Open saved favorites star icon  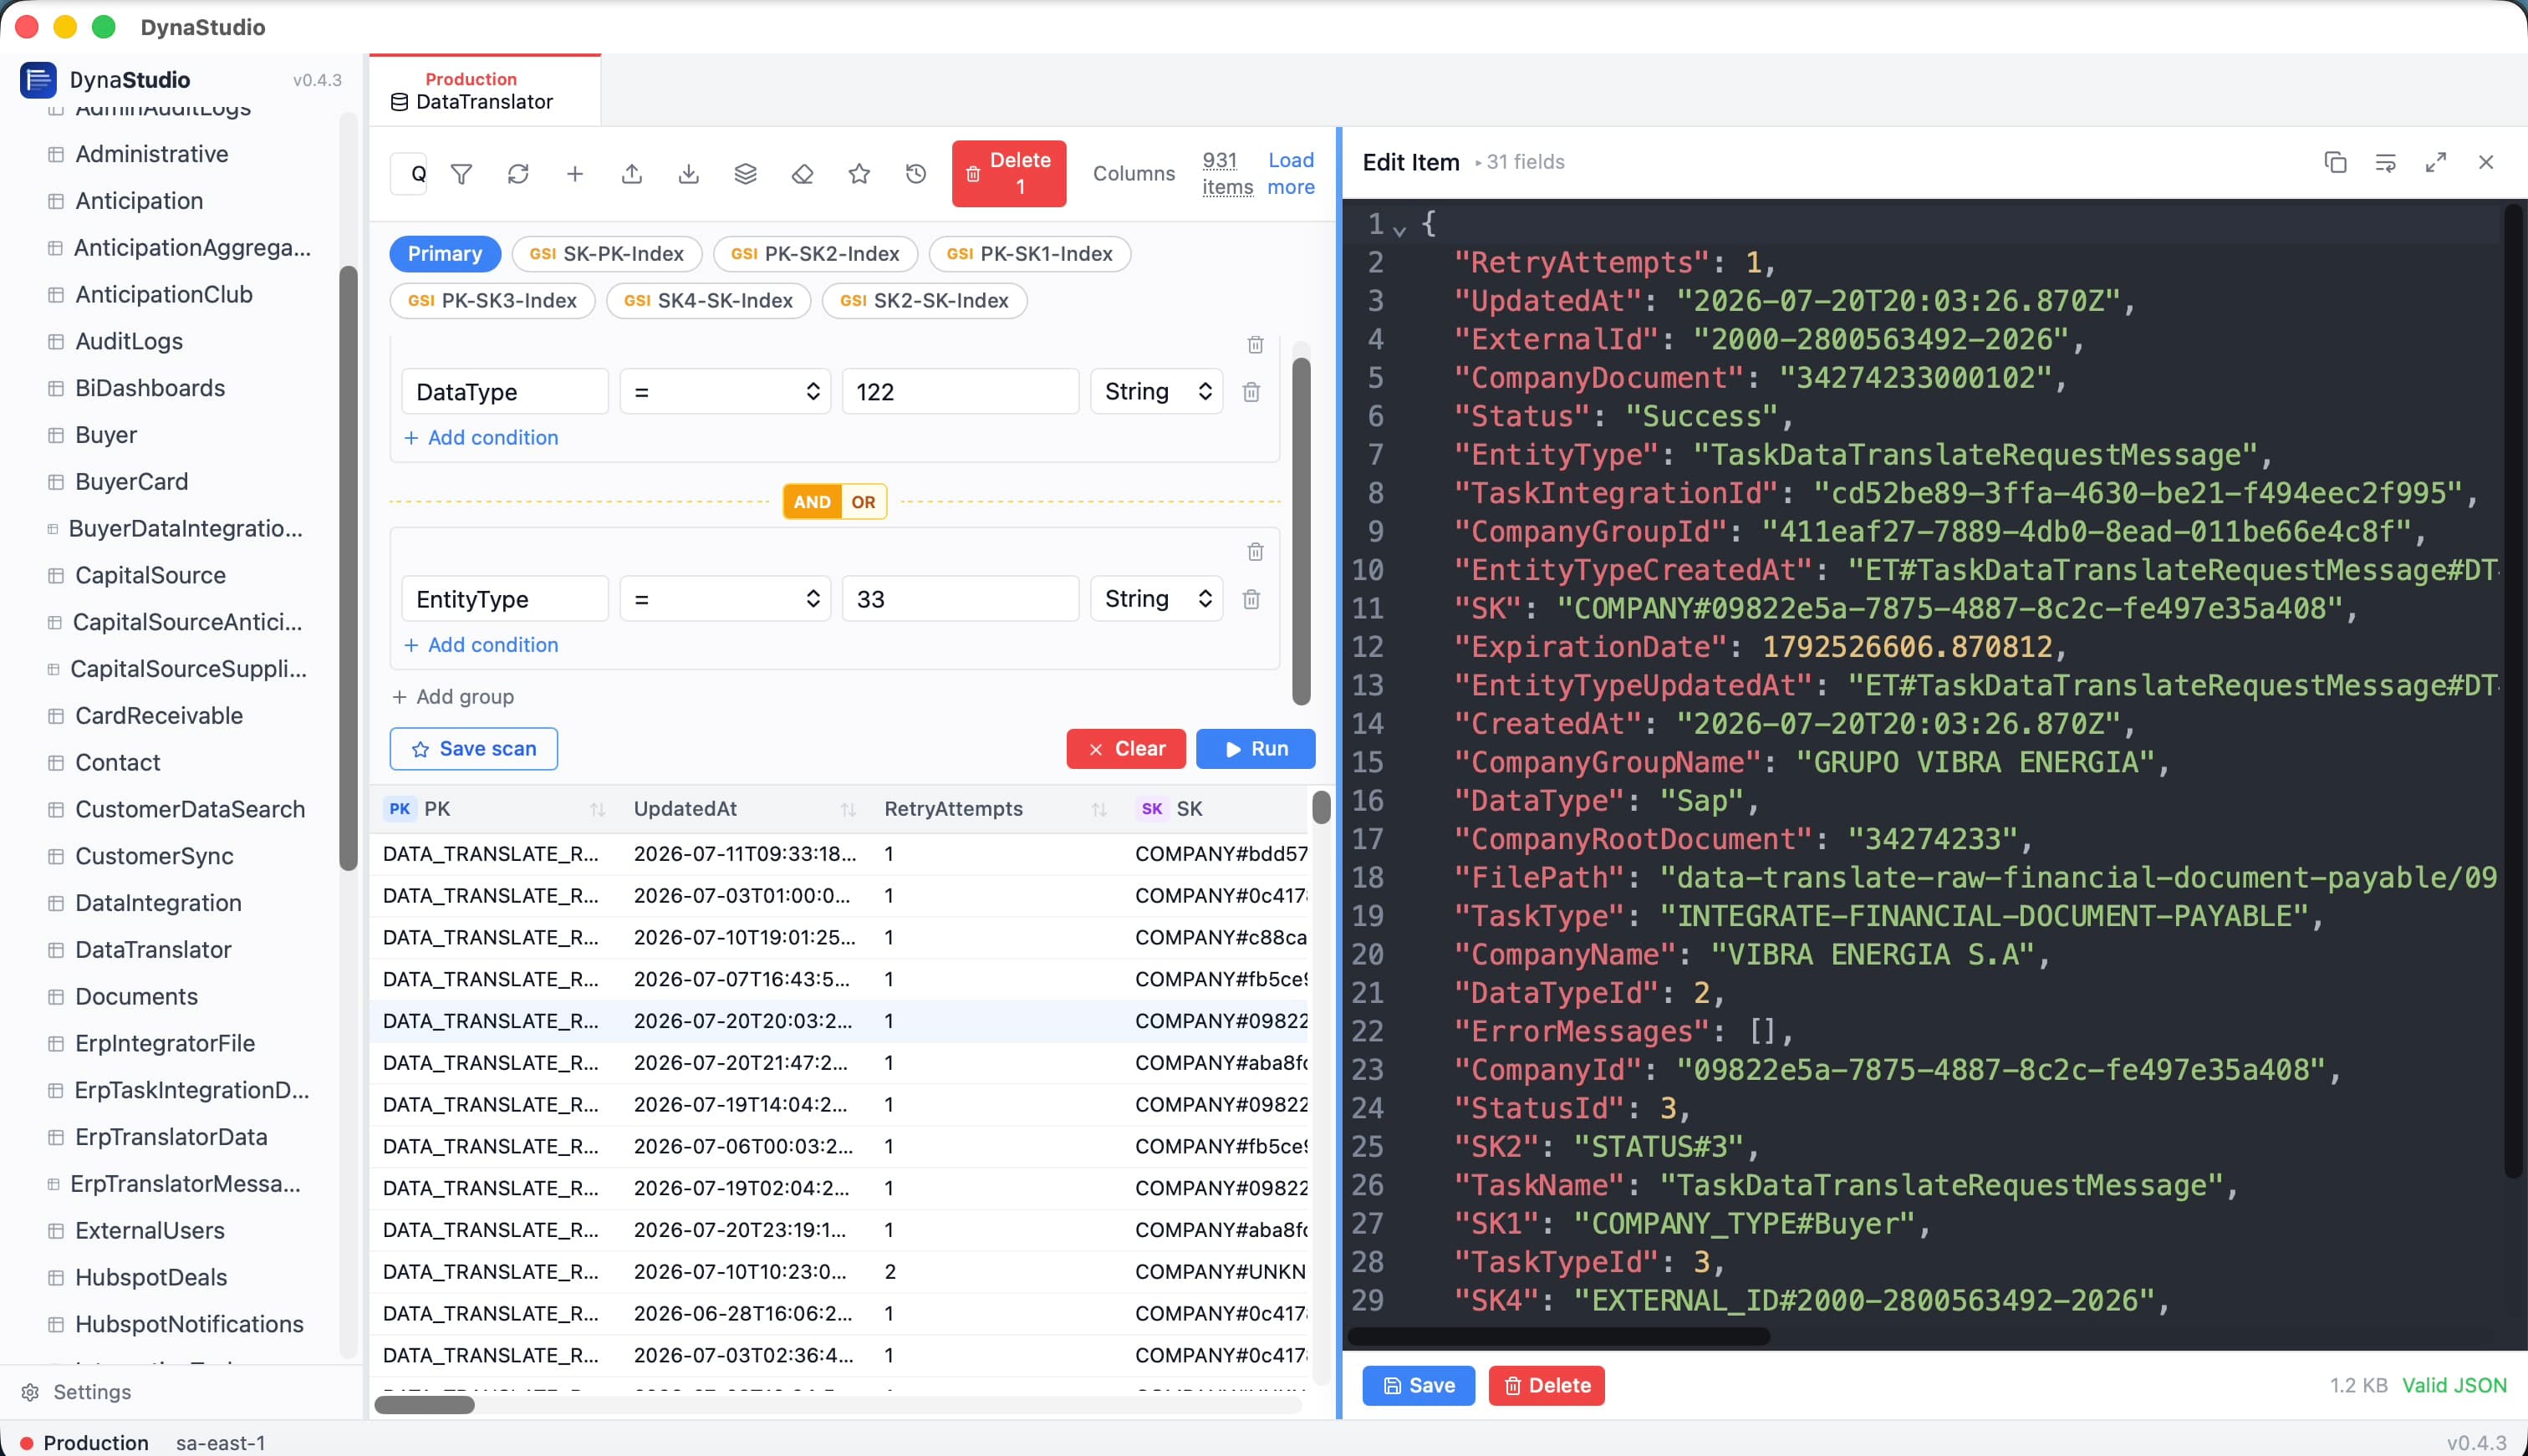click(859, 174)
